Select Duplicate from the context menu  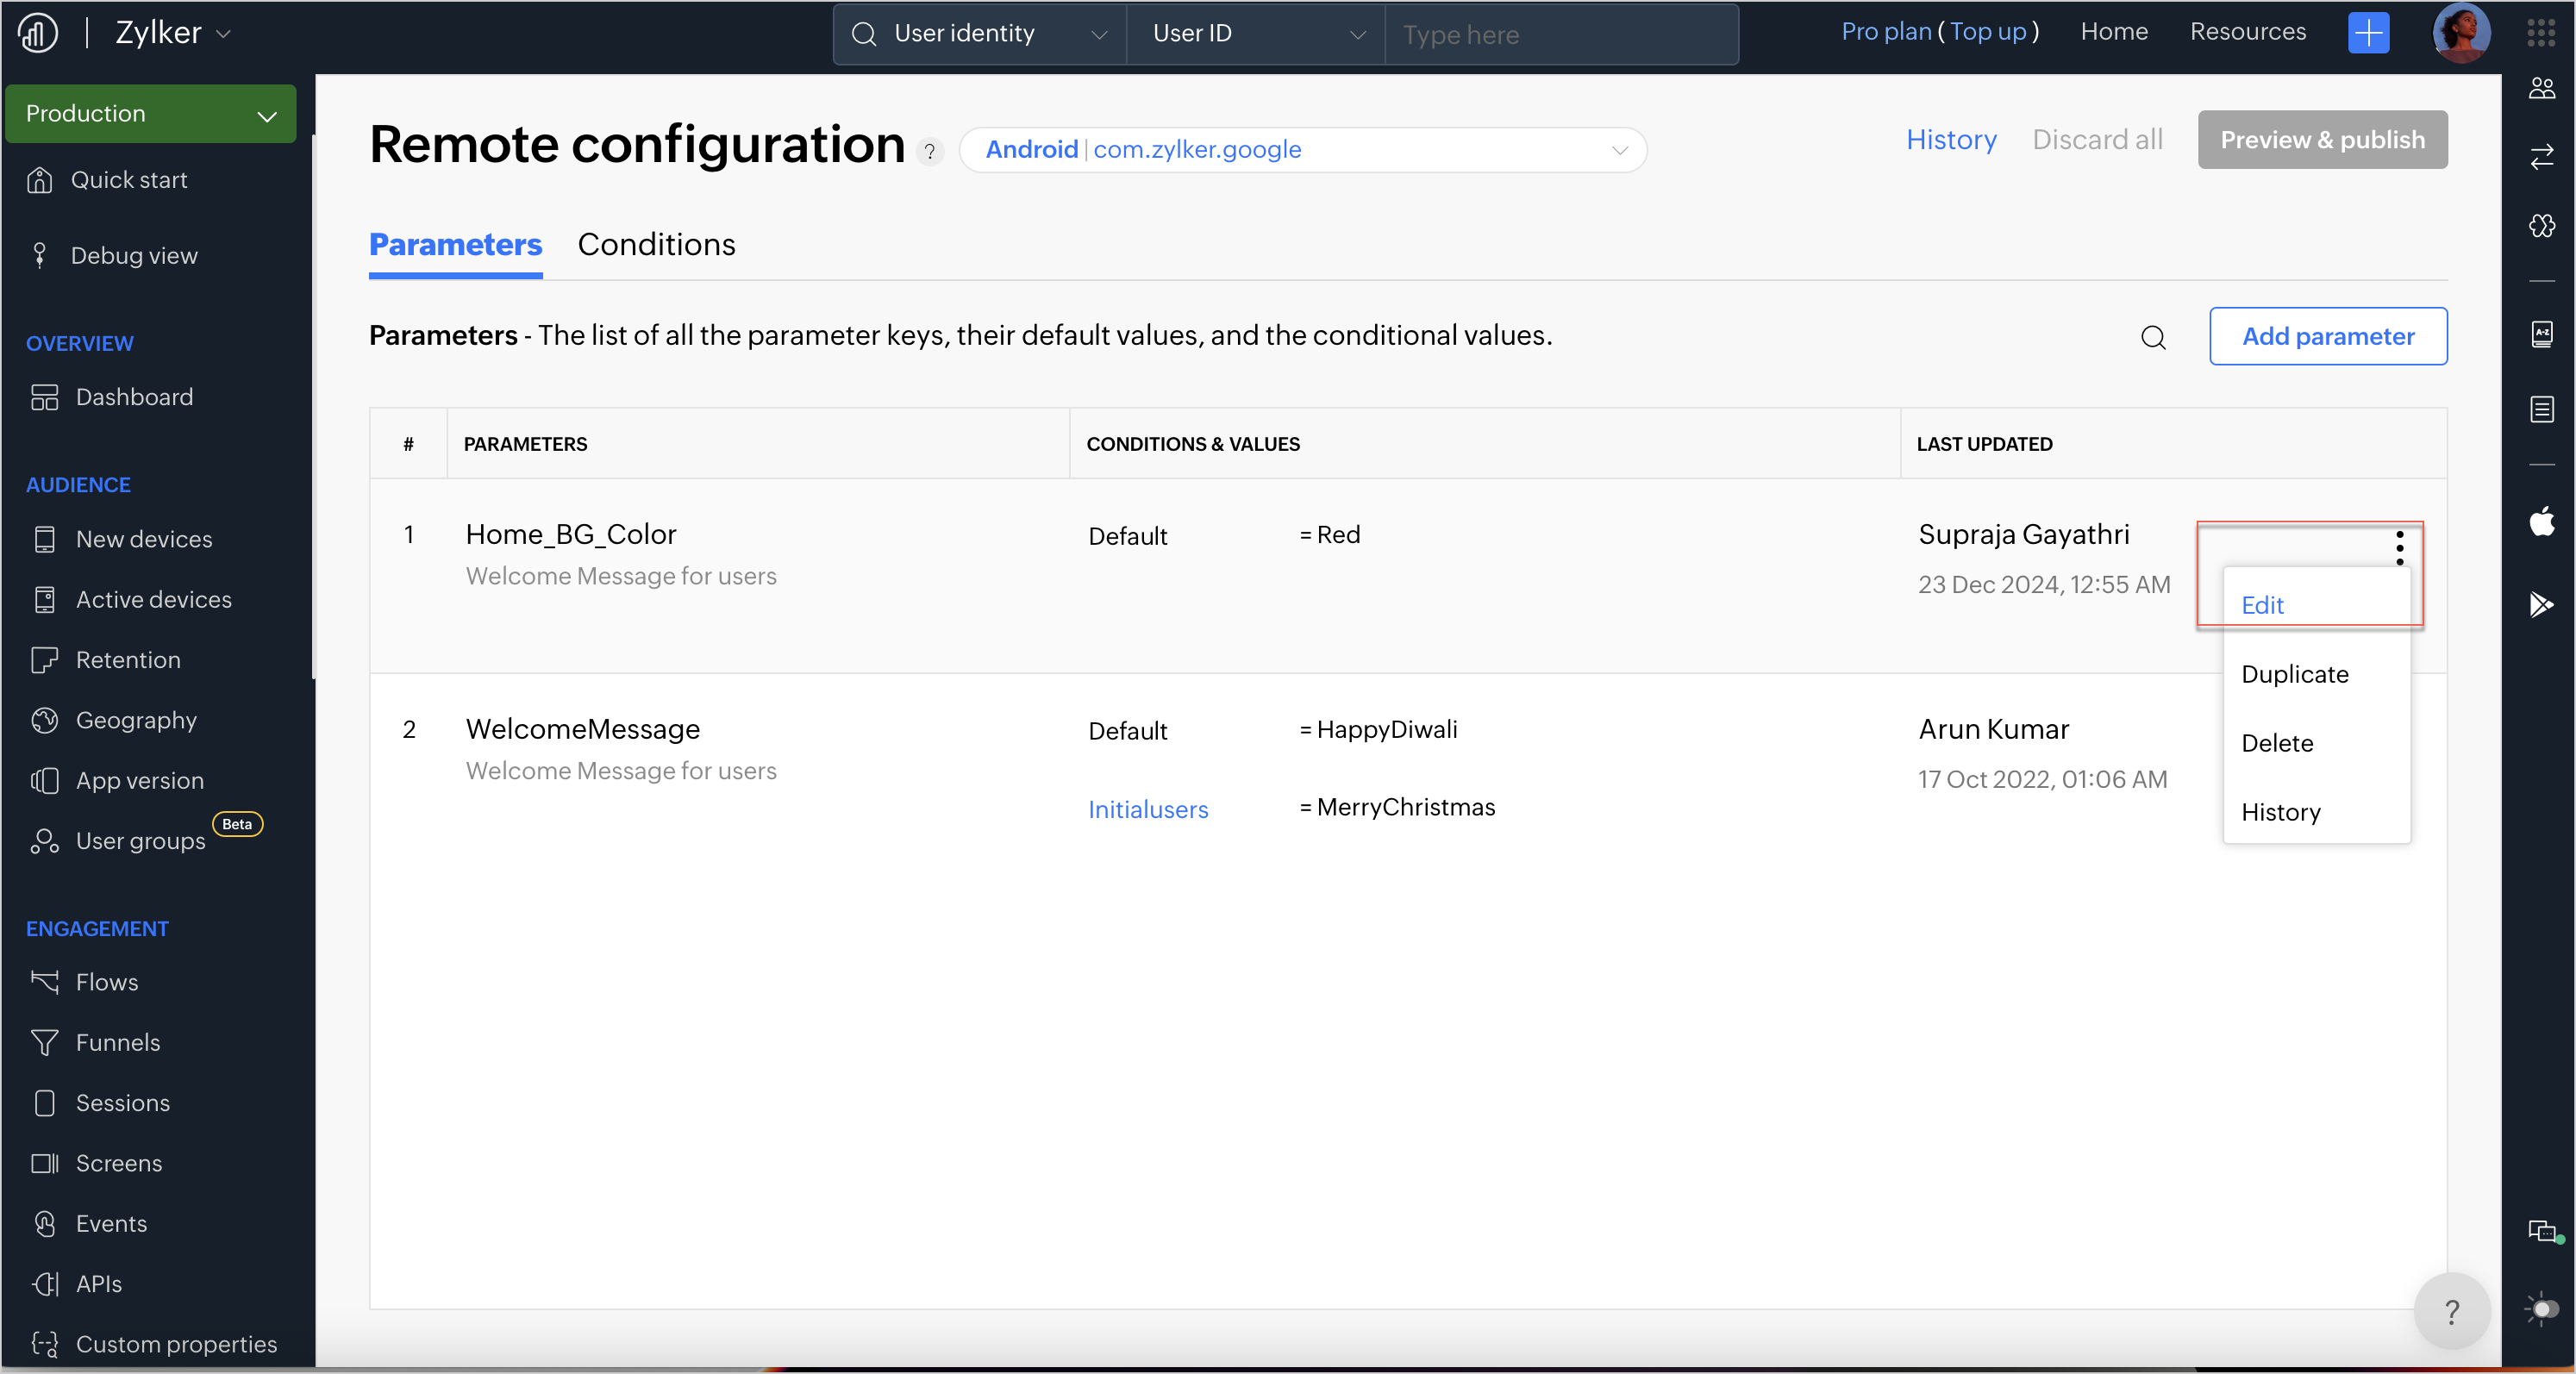pyautogui.click(x=2294, y=674)
